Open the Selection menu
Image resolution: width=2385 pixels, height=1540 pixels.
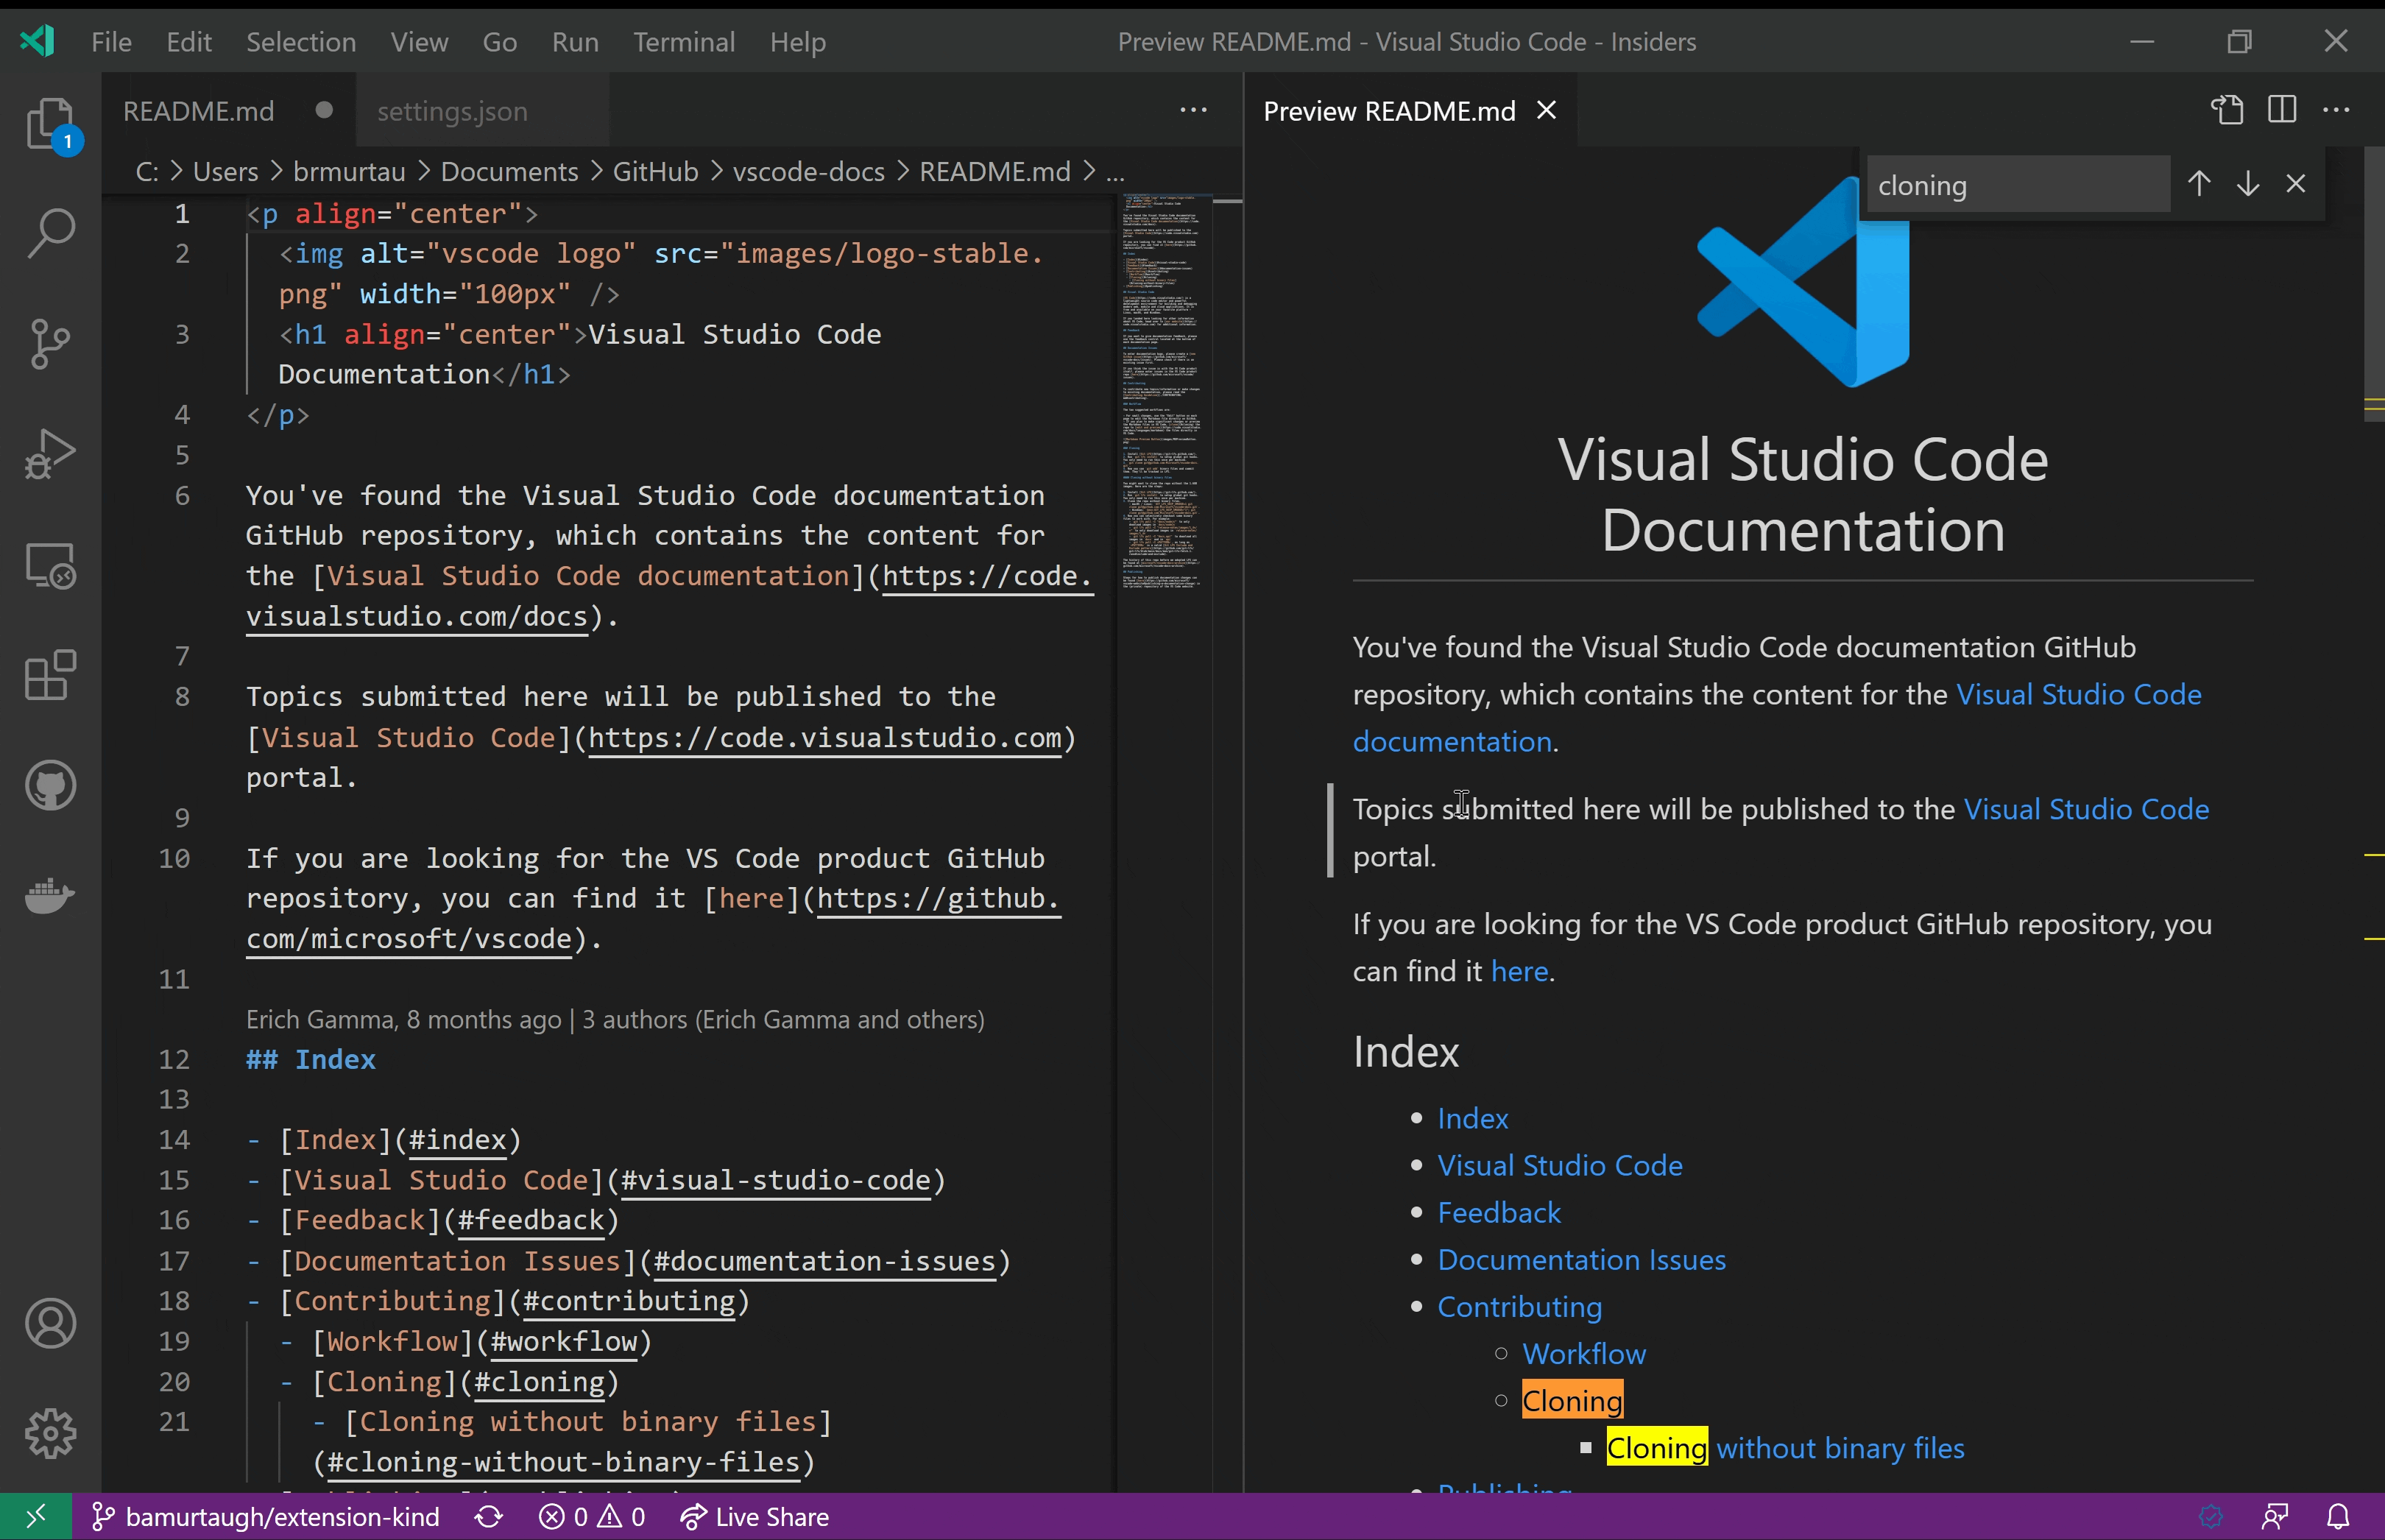(x=301, y=42)
